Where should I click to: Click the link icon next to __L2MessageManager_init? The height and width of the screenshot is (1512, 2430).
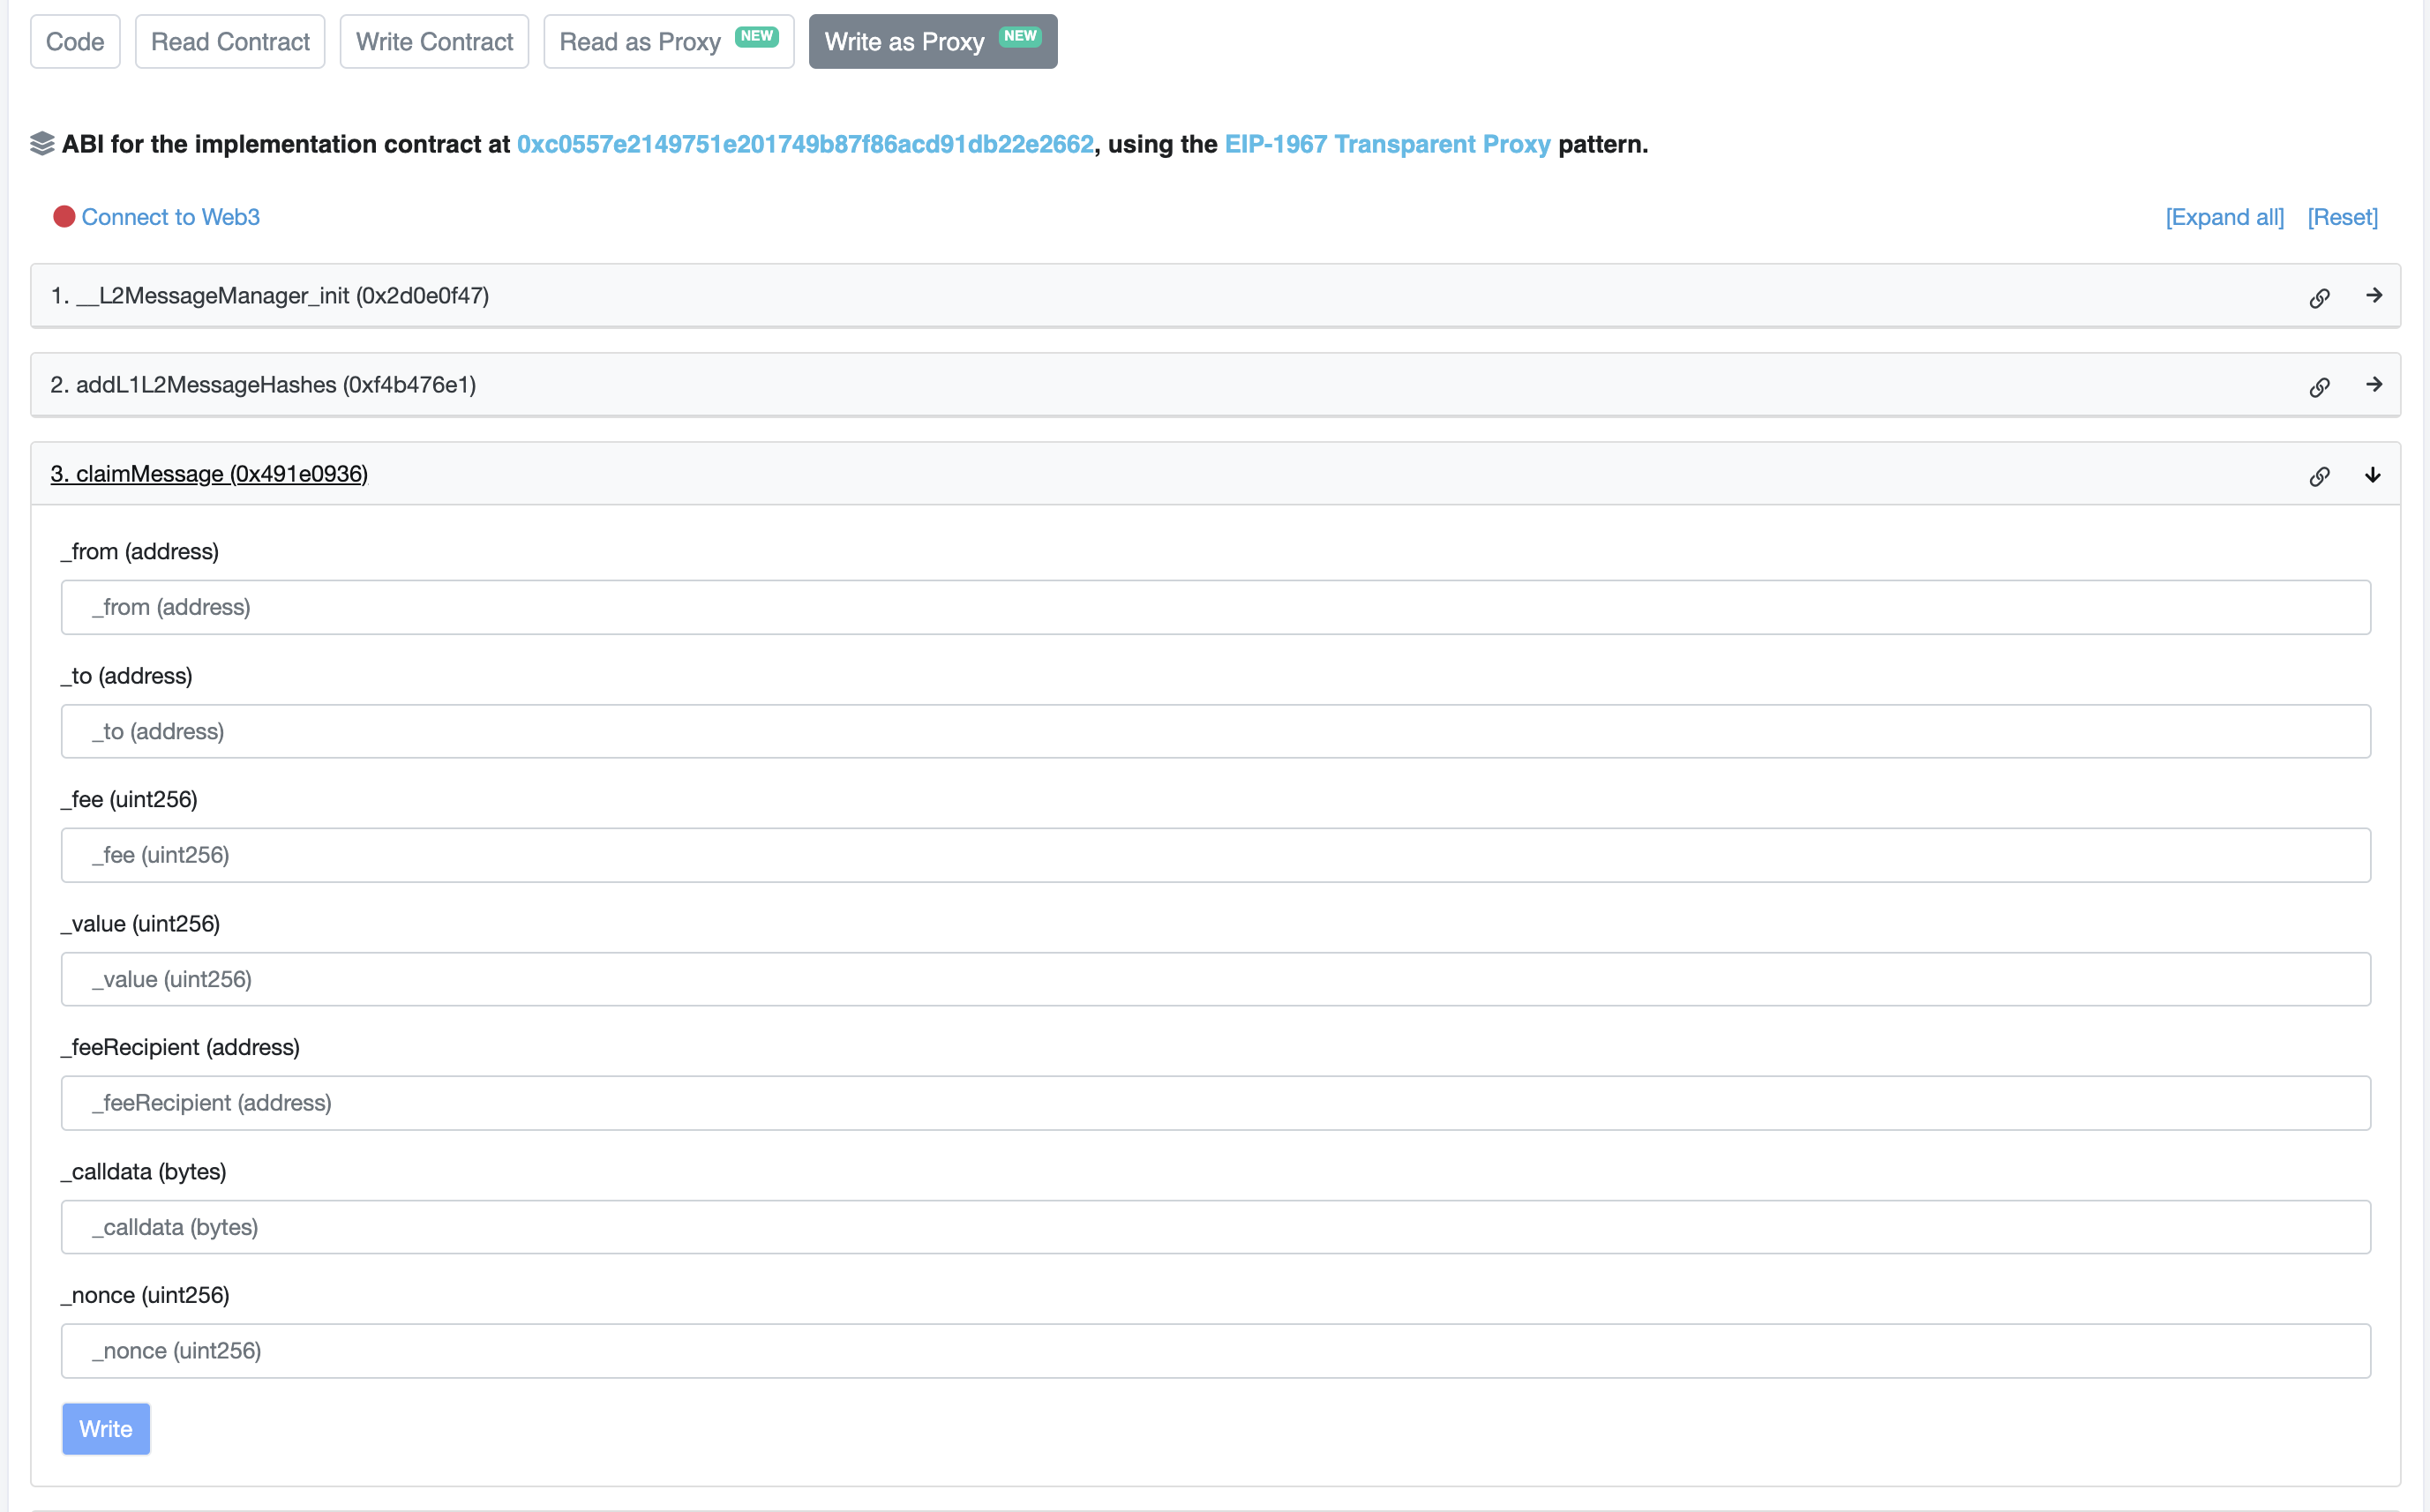2319,295
